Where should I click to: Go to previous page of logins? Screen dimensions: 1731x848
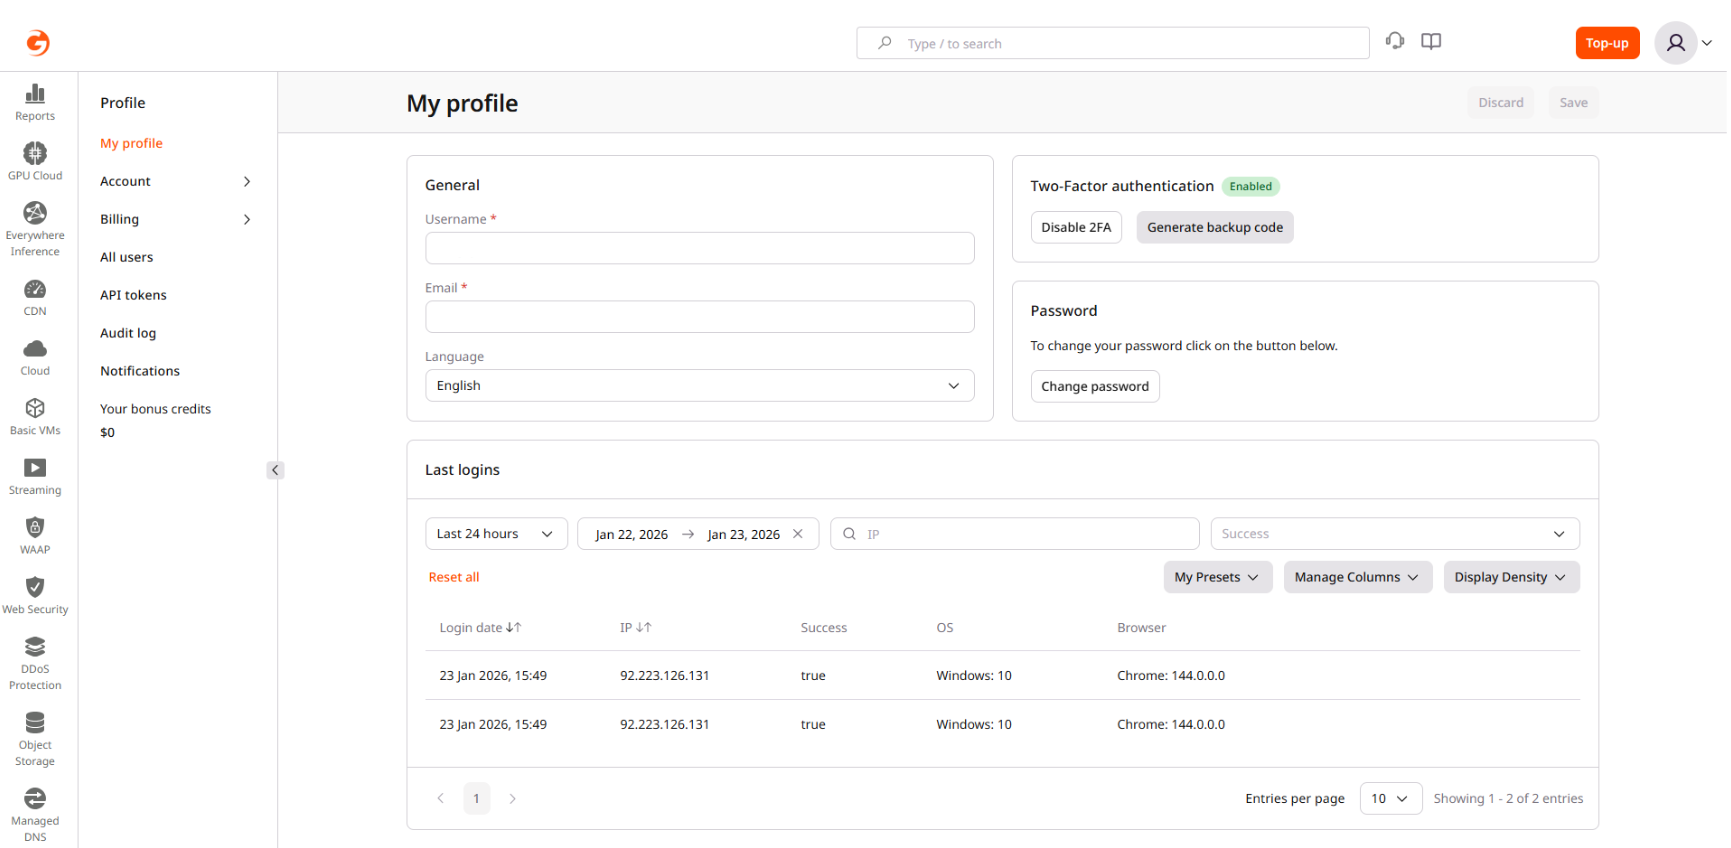click(x=440, y=798)
